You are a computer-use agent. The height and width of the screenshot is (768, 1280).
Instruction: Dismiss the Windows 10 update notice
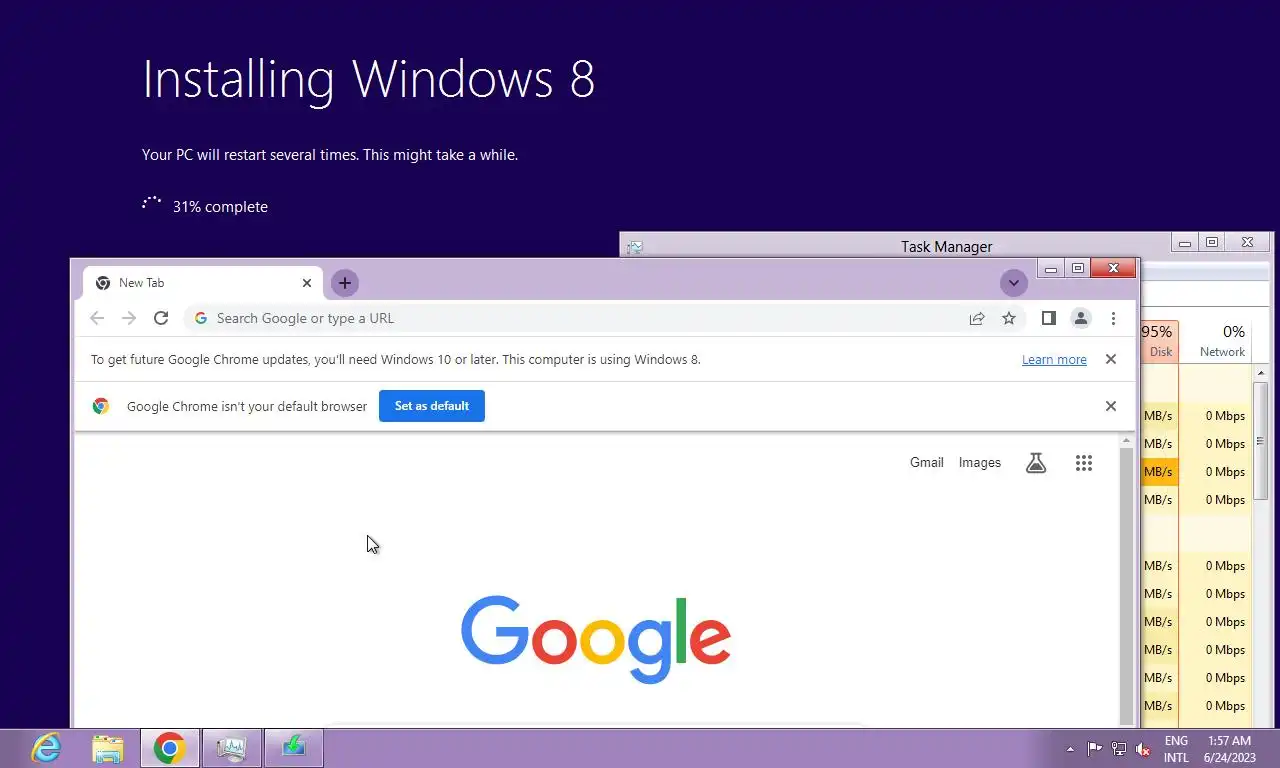[1111, 359]
